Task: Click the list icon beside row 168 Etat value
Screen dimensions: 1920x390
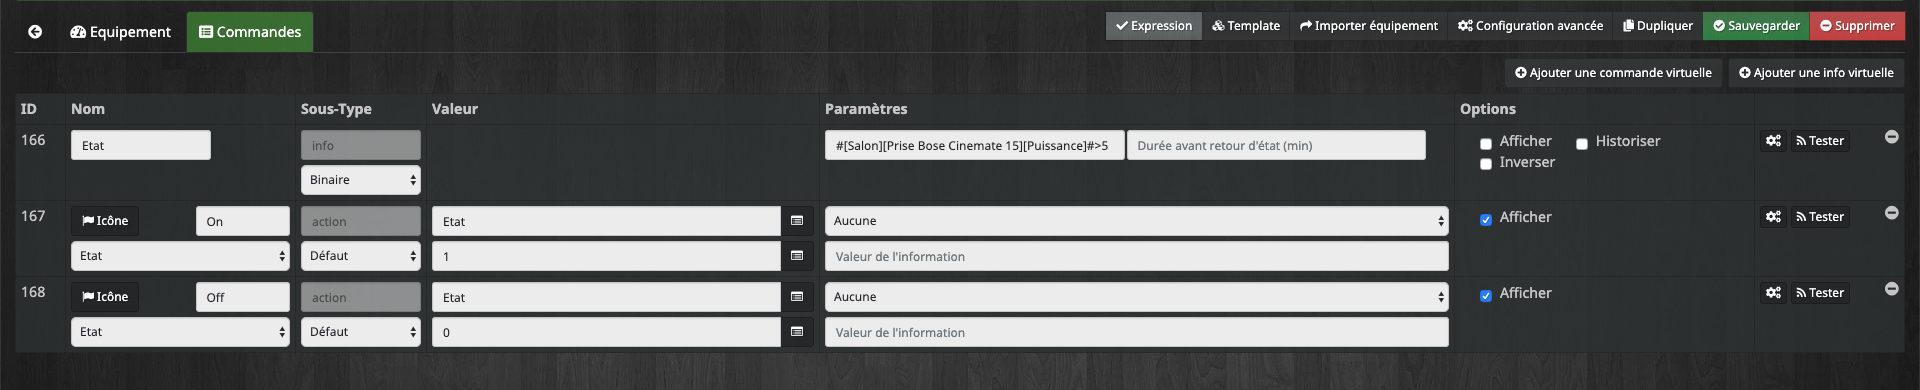Action: [797, 297]
